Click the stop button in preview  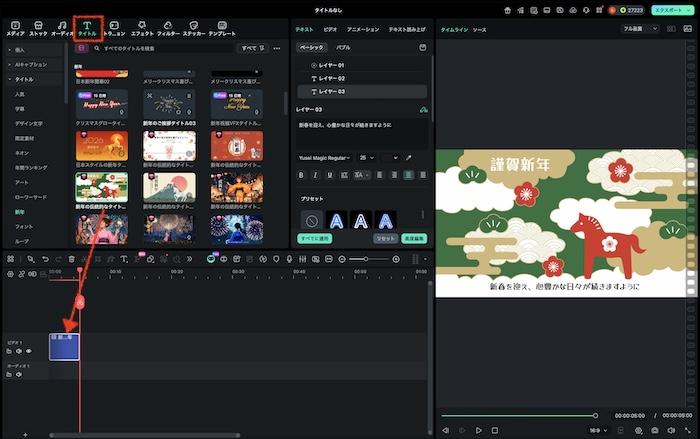point(495,430)
